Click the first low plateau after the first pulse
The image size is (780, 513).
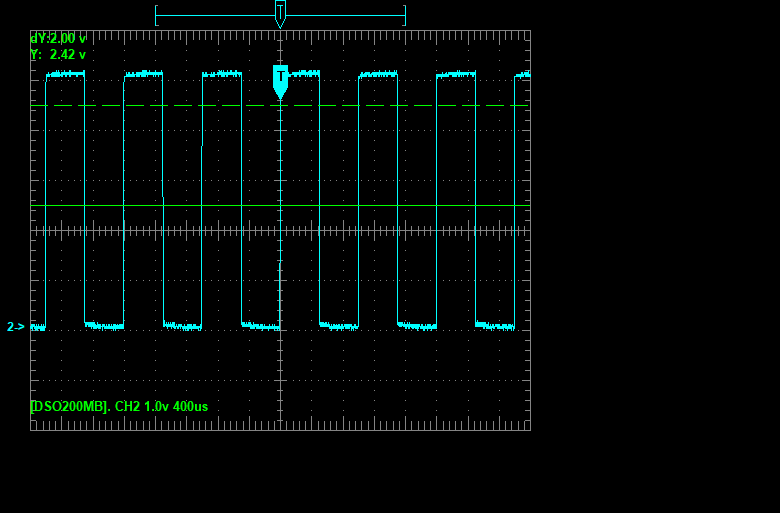(104, 325)
